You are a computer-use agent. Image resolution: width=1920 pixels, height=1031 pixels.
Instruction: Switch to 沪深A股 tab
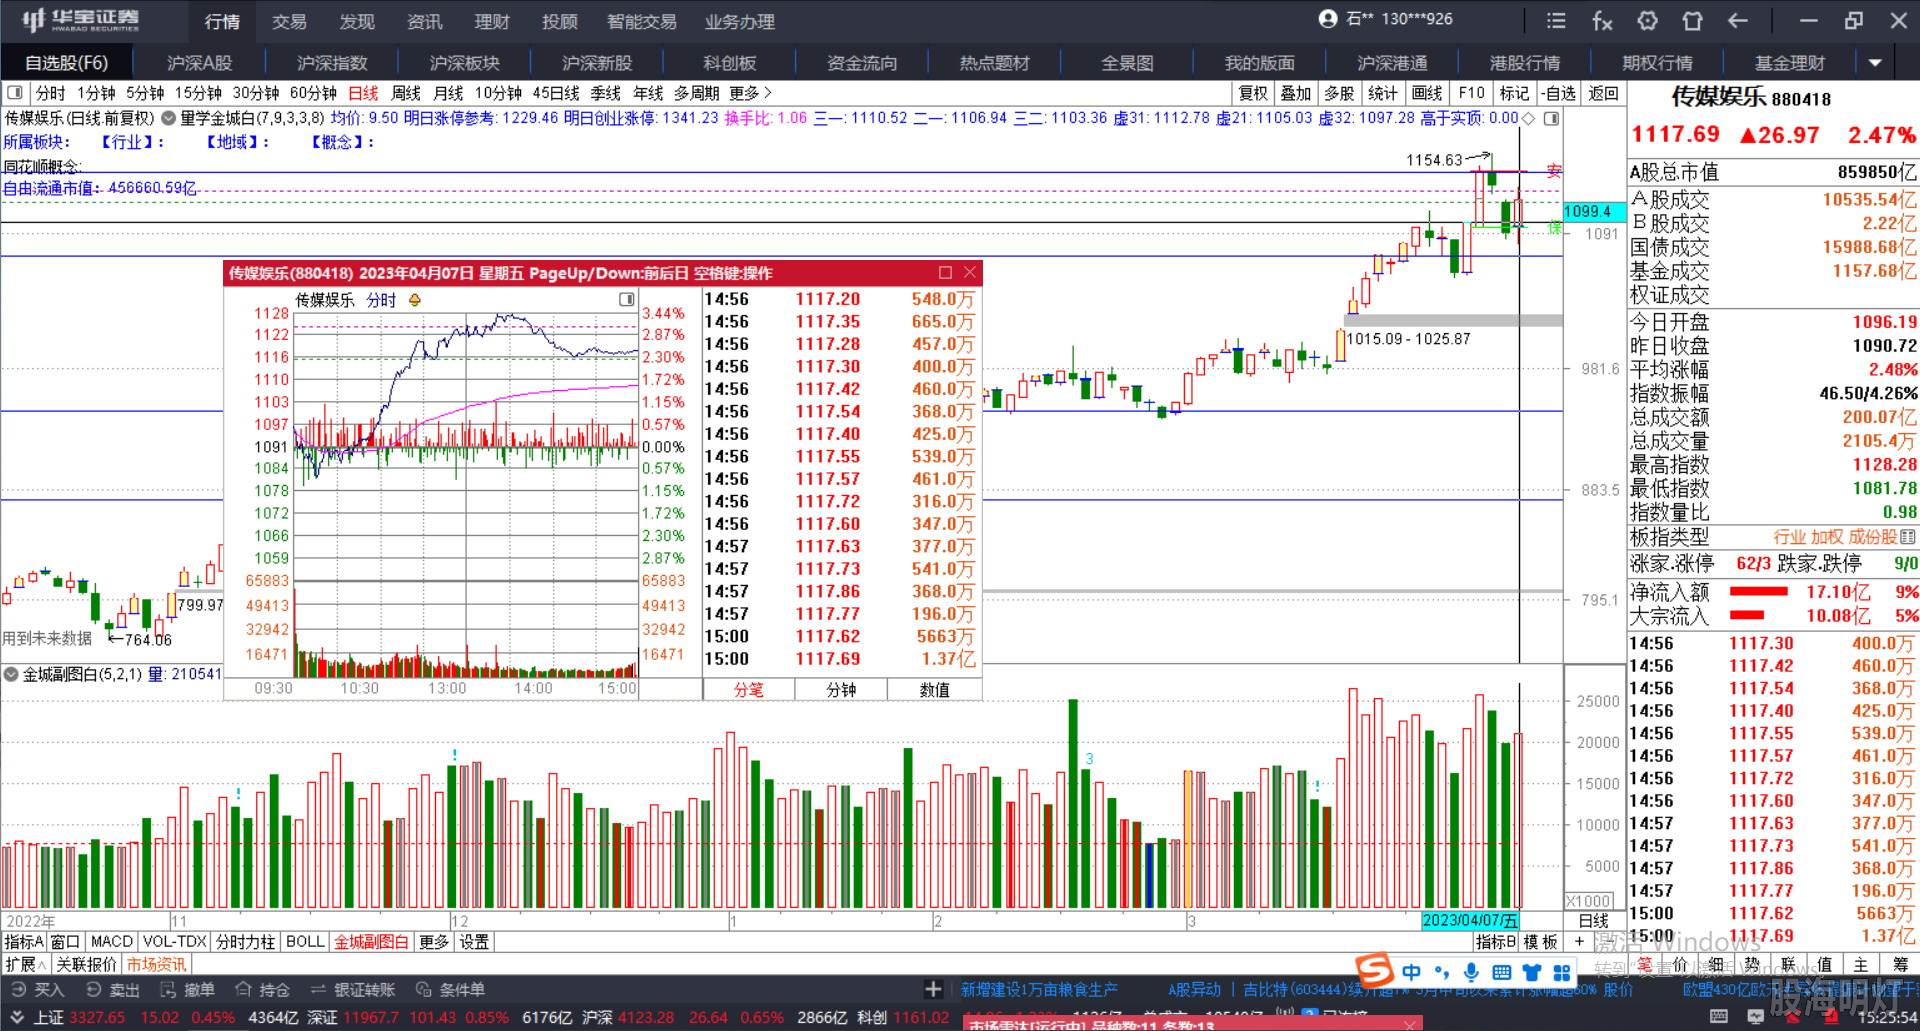click(199, 63)
